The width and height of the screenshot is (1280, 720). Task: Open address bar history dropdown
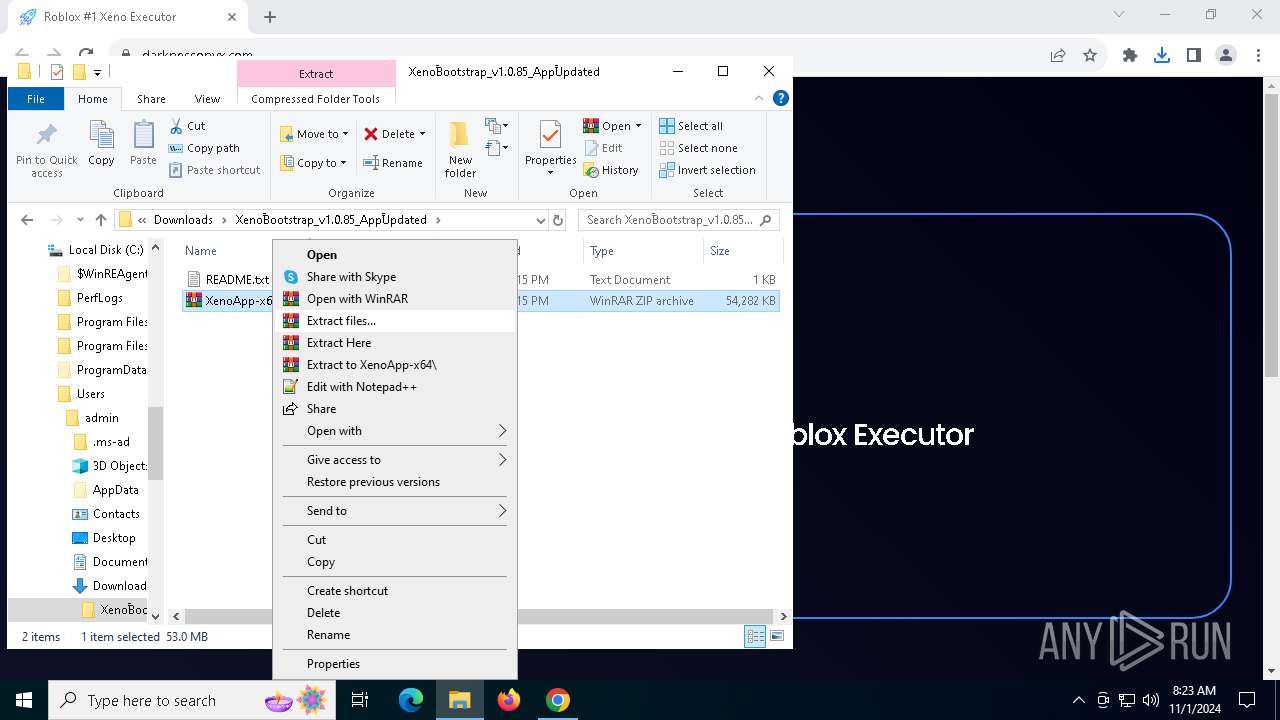click(541, 220)
